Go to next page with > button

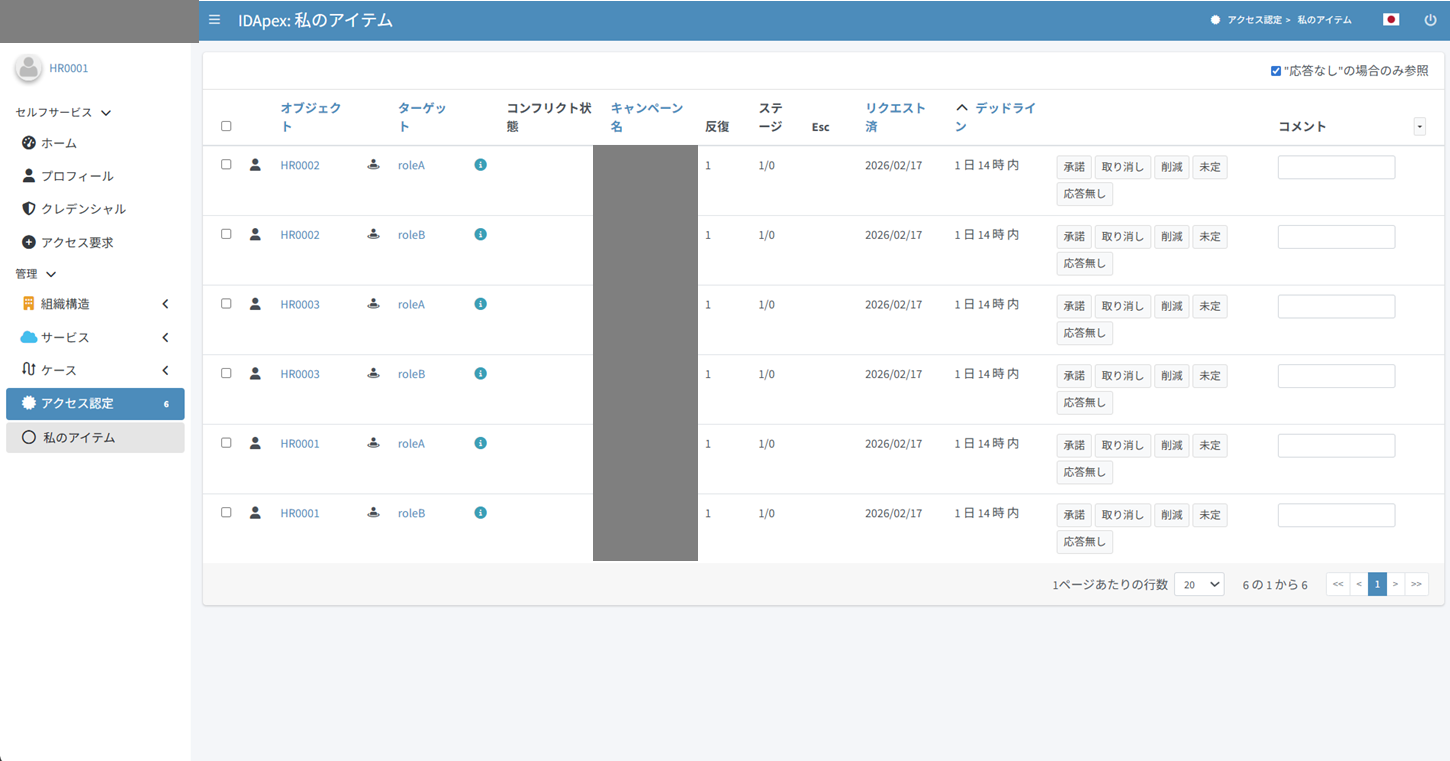1396,584
